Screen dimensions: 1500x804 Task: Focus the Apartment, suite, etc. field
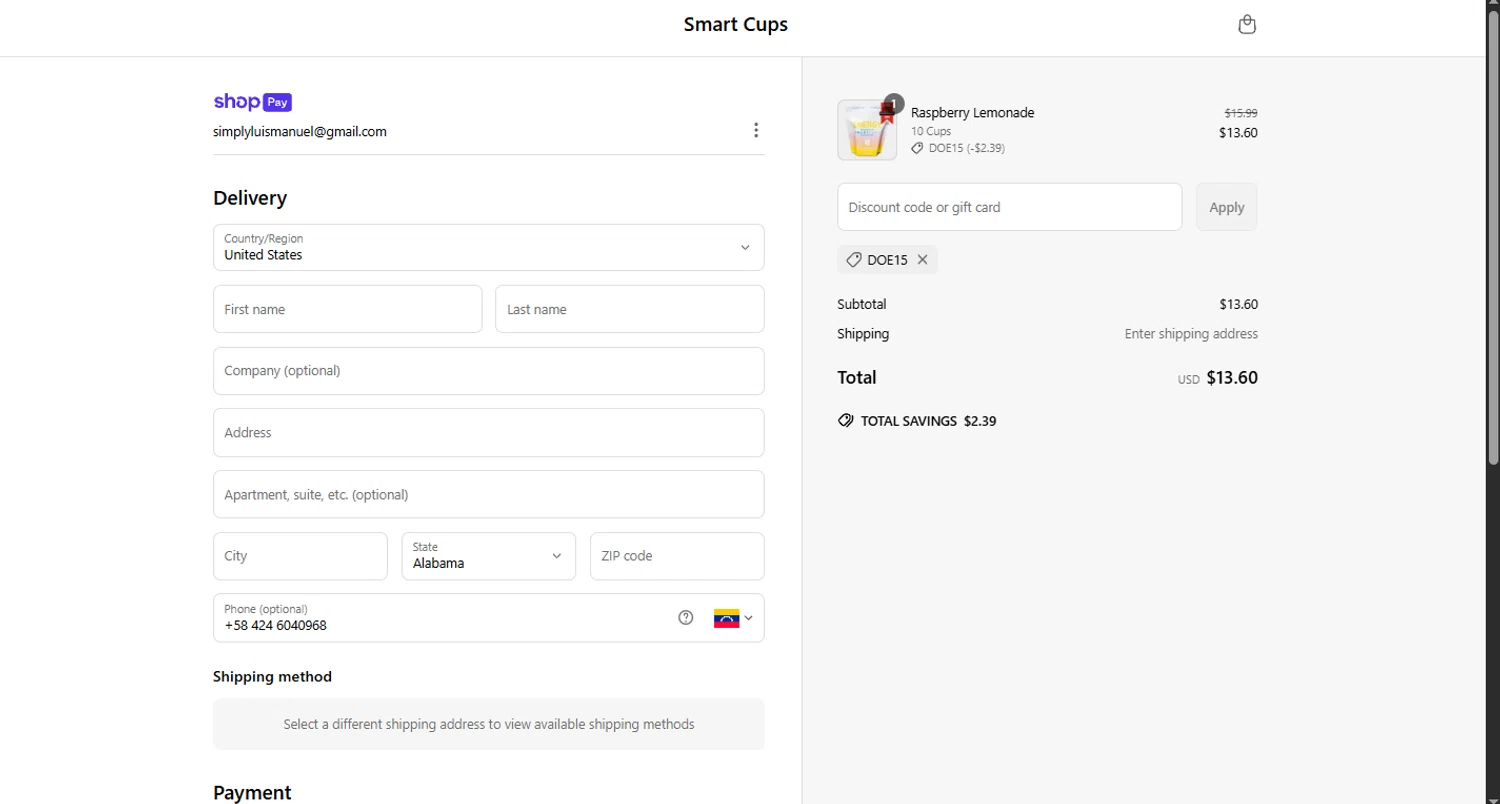pyautogui.click(x=489, y=494)
